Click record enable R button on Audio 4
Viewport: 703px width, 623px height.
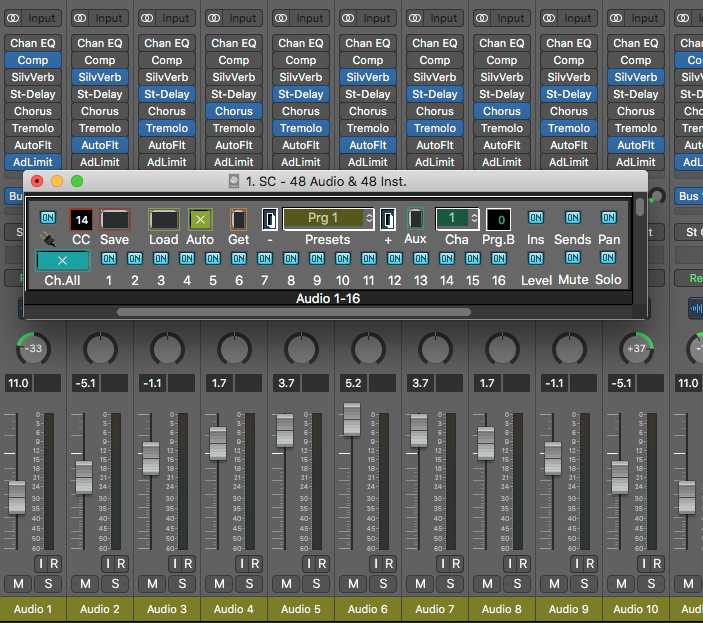click(255, 564)
